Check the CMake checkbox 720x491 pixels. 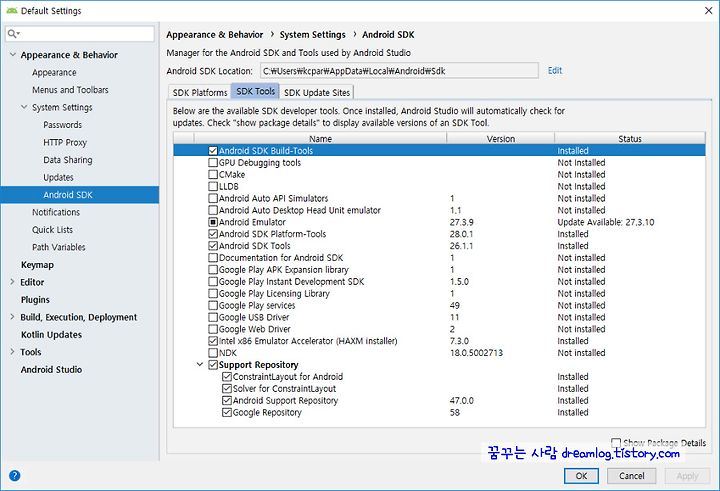coord(213,175)
